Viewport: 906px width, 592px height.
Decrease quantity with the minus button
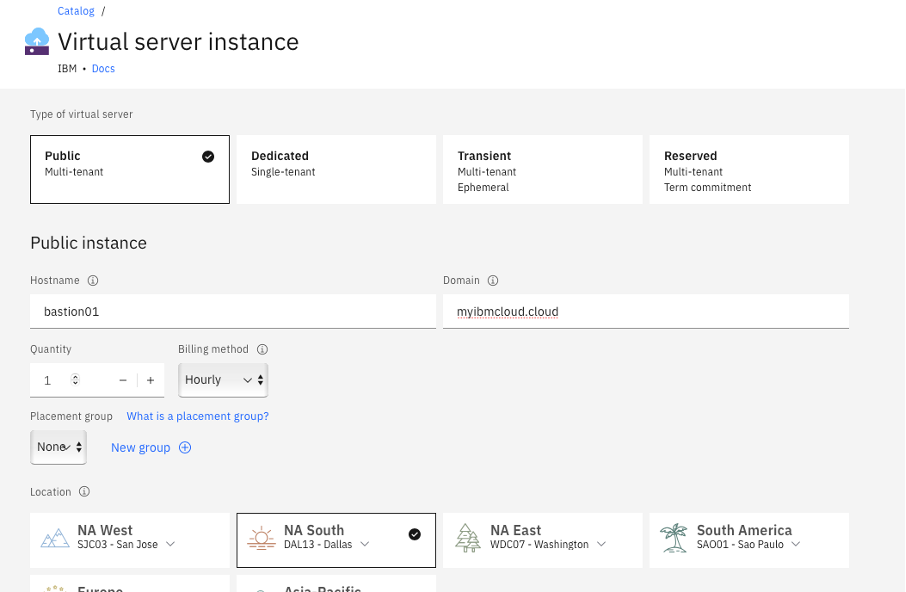tap(122, 380)
